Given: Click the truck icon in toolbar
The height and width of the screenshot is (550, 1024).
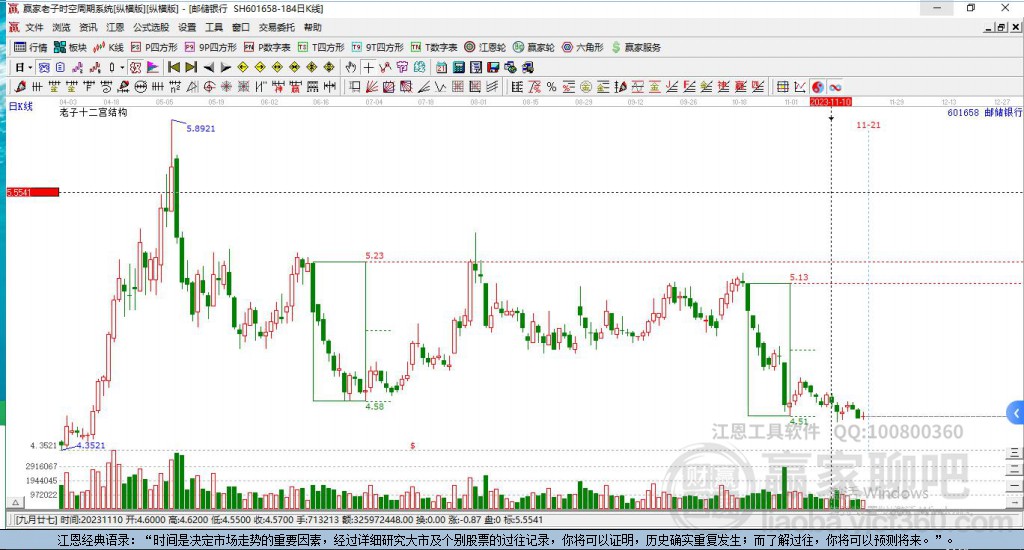Looking at the screenshot, I should pyautogui.click(x=528, y=67).
